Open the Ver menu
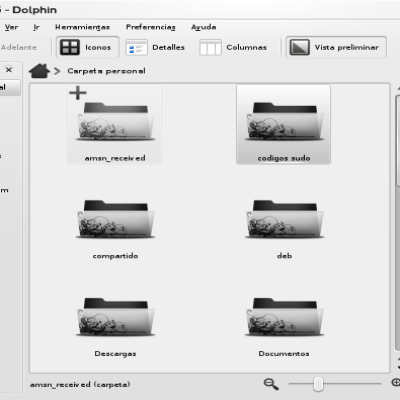The height and width of the screenshot is (400, 400). click(11, 27)
